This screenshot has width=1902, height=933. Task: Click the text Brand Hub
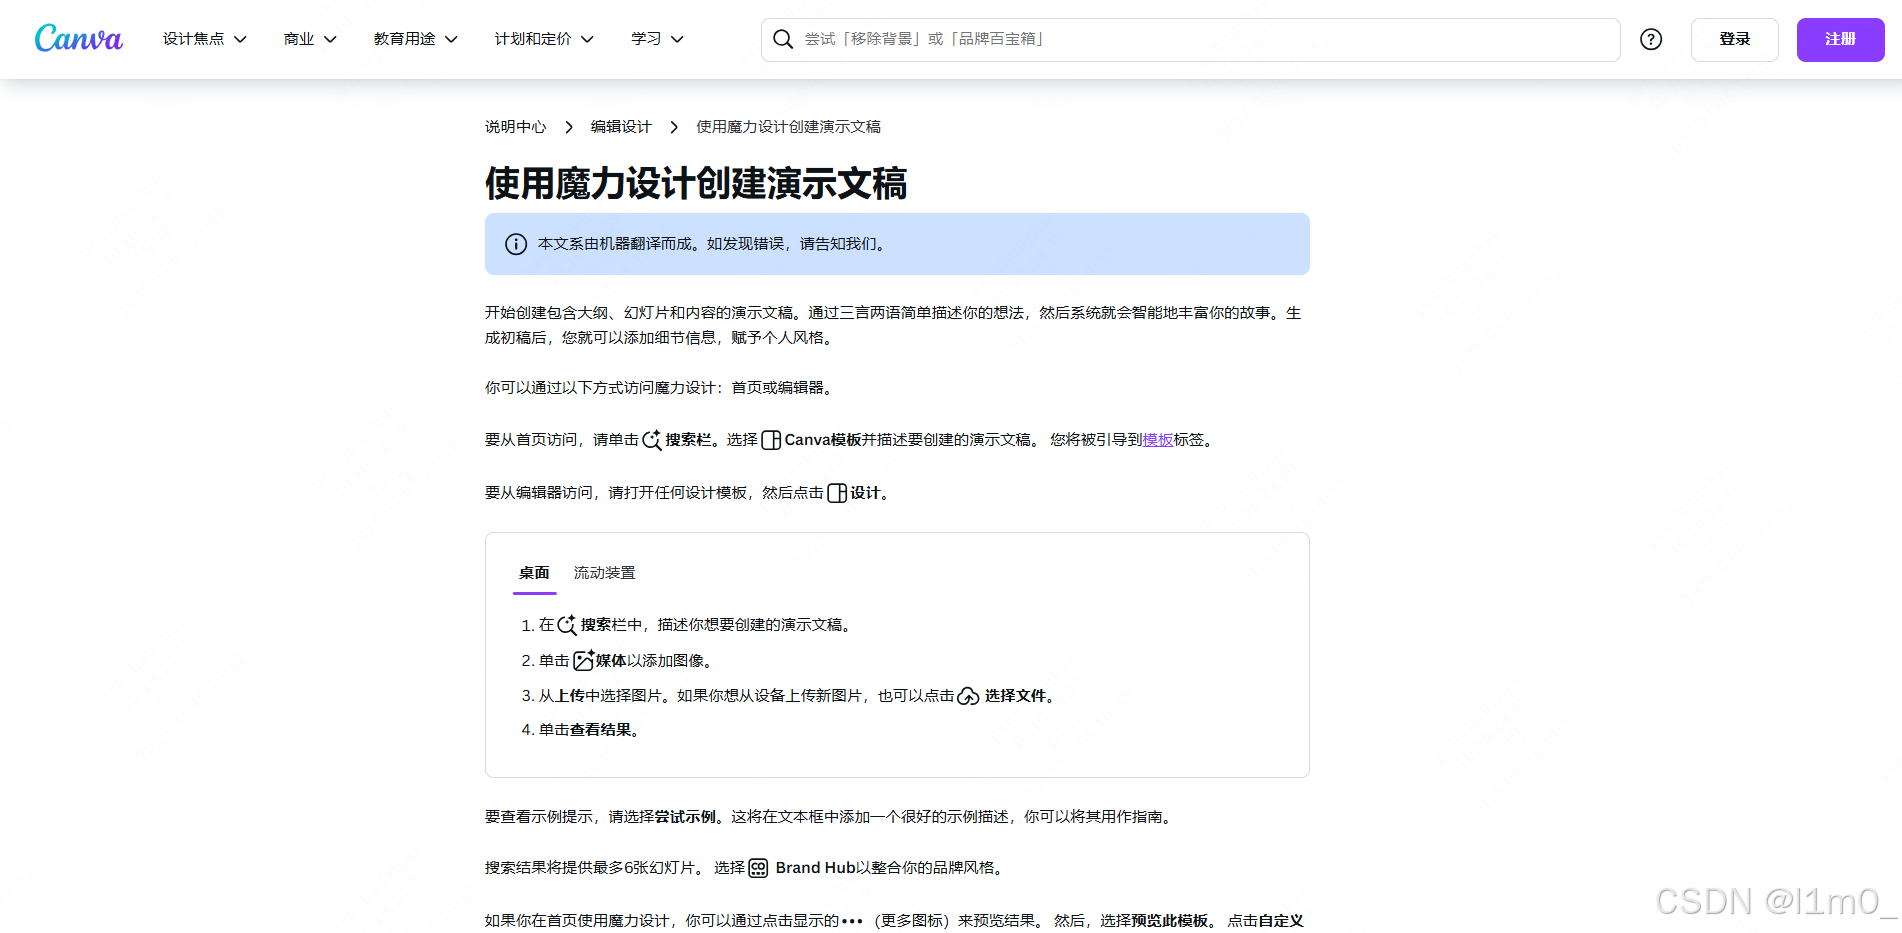pyautogui.click(x=815, y=868)
